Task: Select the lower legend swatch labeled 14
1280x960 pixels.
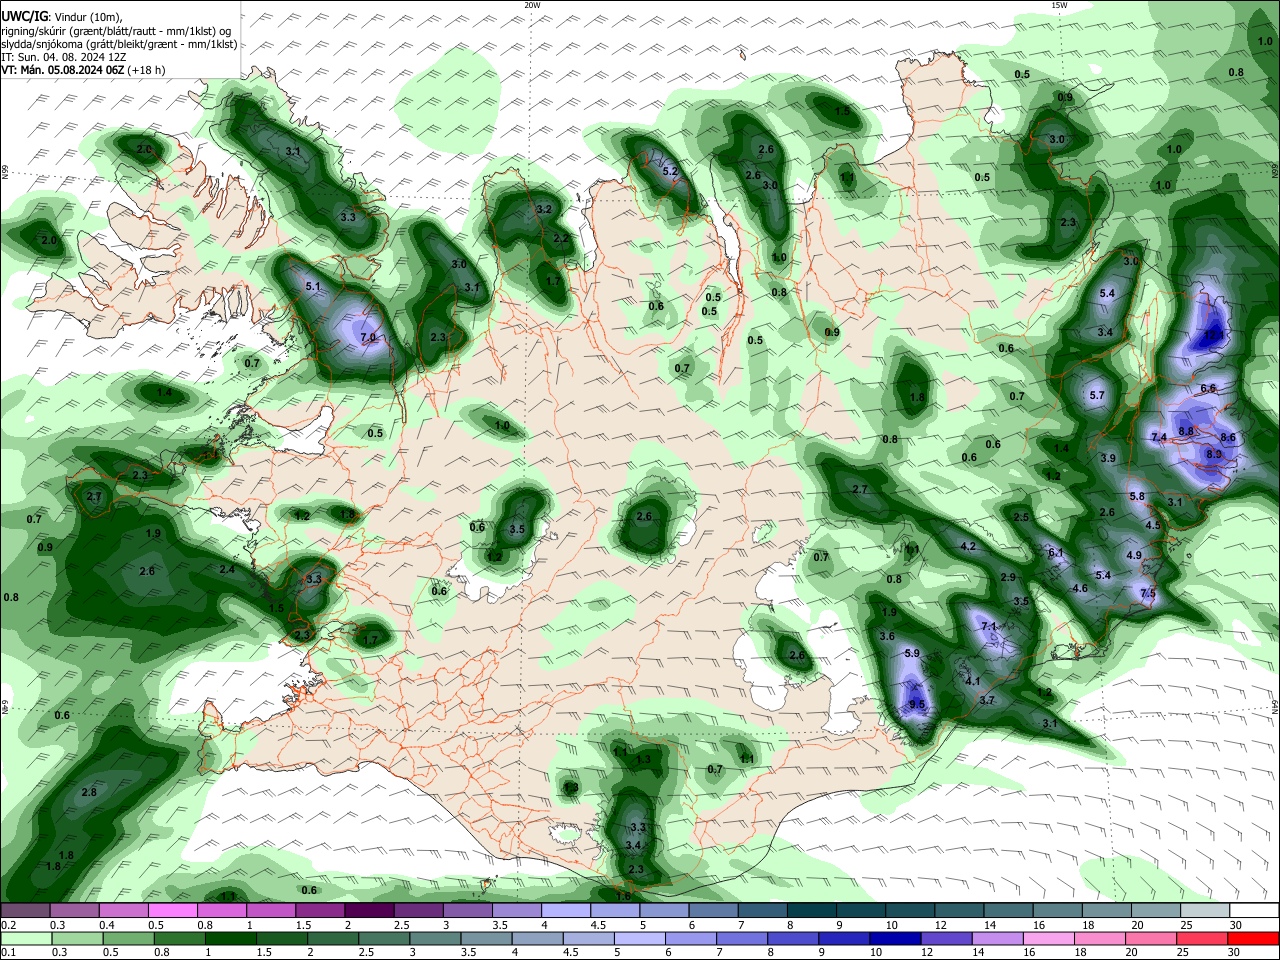Action: click(x=996, y=939)
